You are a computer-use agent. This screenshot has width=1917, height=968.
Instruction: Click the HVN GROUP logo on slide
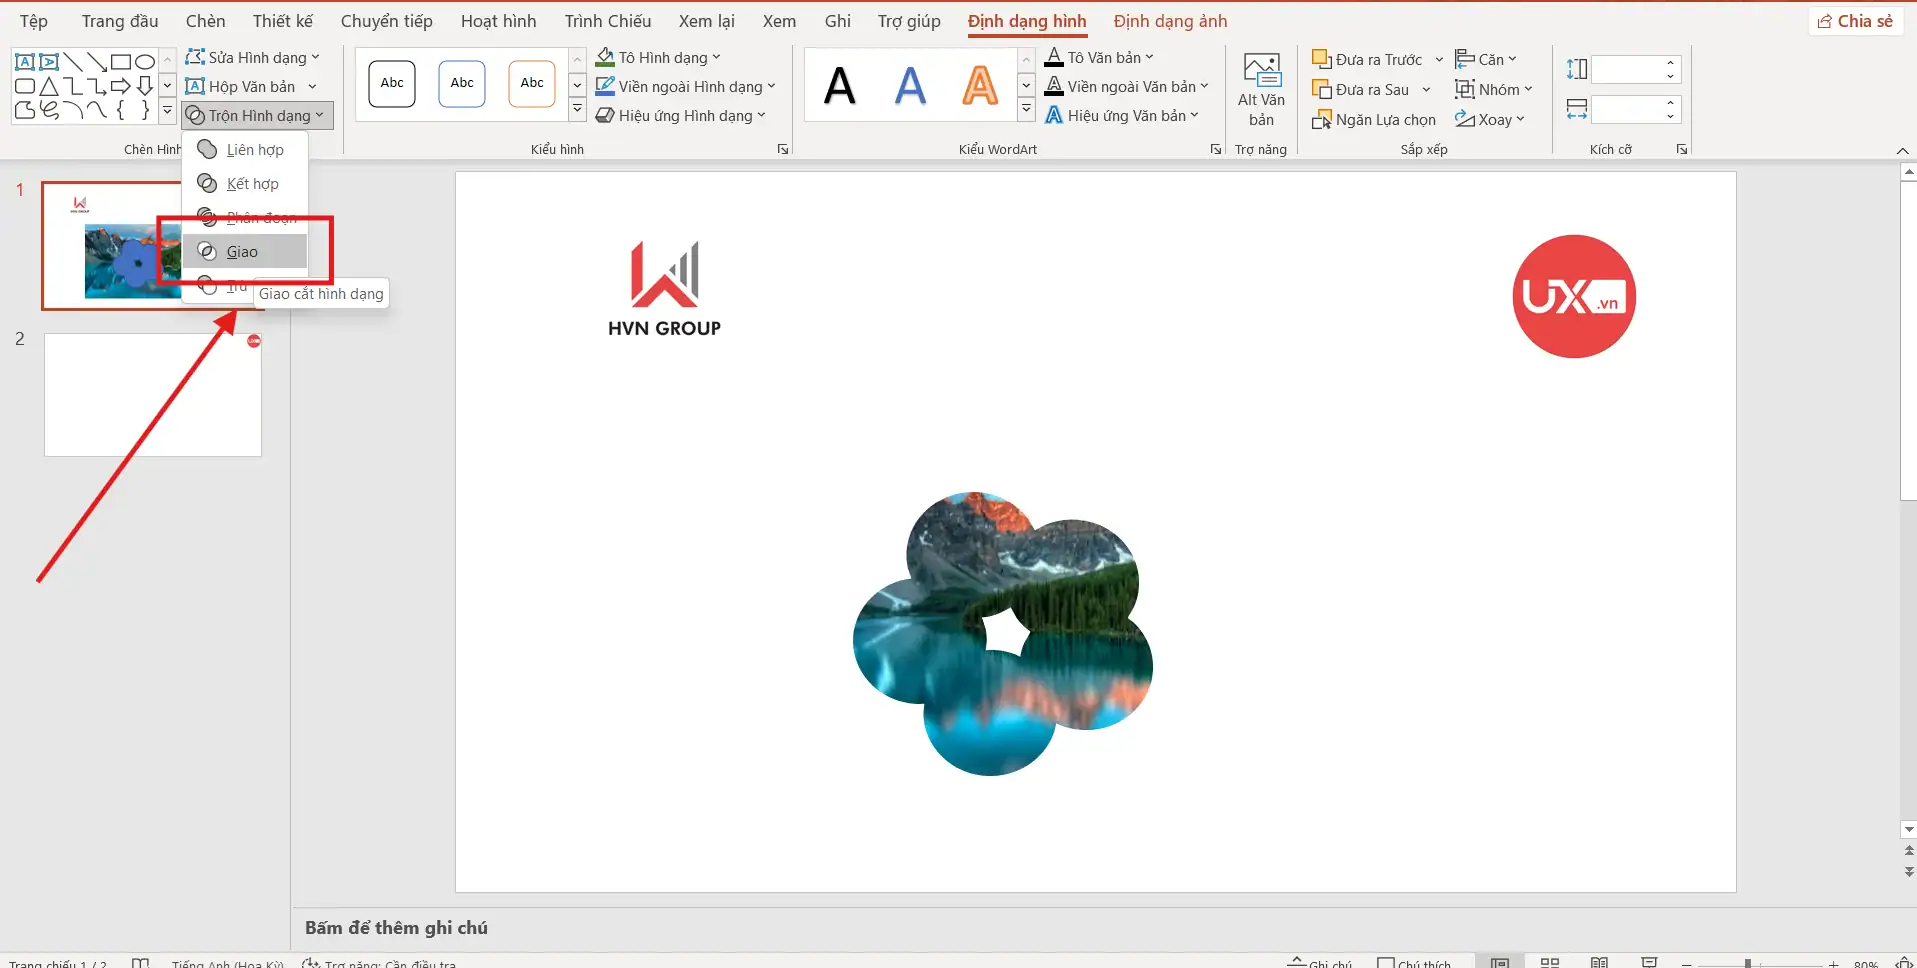click(664, 288)
